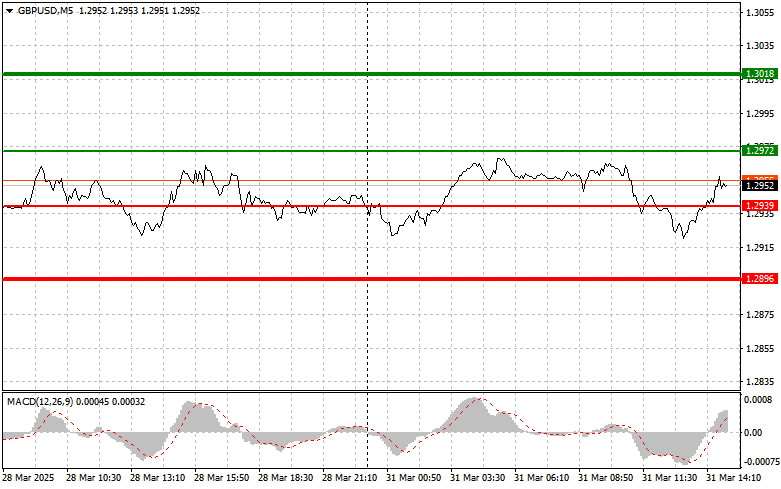Viewport: 781px width, 489px height.
Task: Select the thick red line at 1.2896
Action: click(372, 279)
